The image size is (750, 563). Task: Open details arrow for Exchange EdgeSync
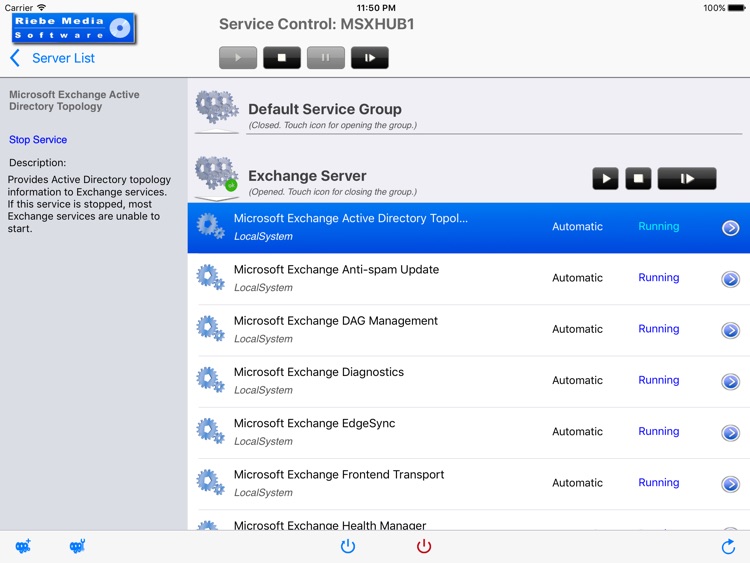pyautogui.click(x=730, y=432)
